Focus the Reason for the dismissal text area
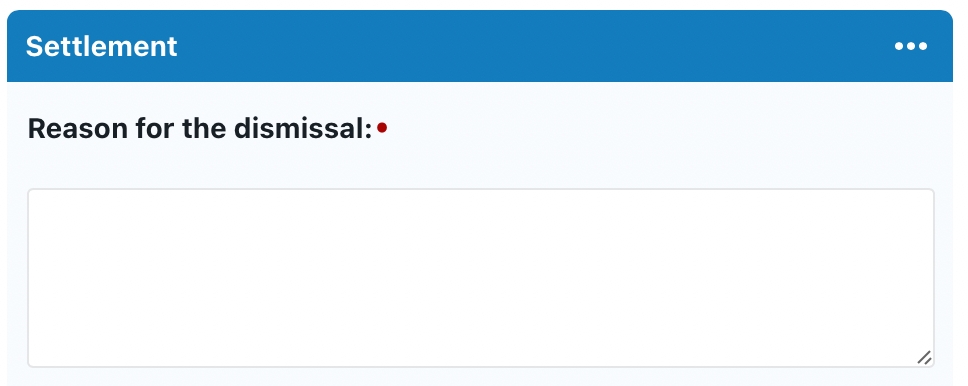968x386 pixels. (480, 278)
